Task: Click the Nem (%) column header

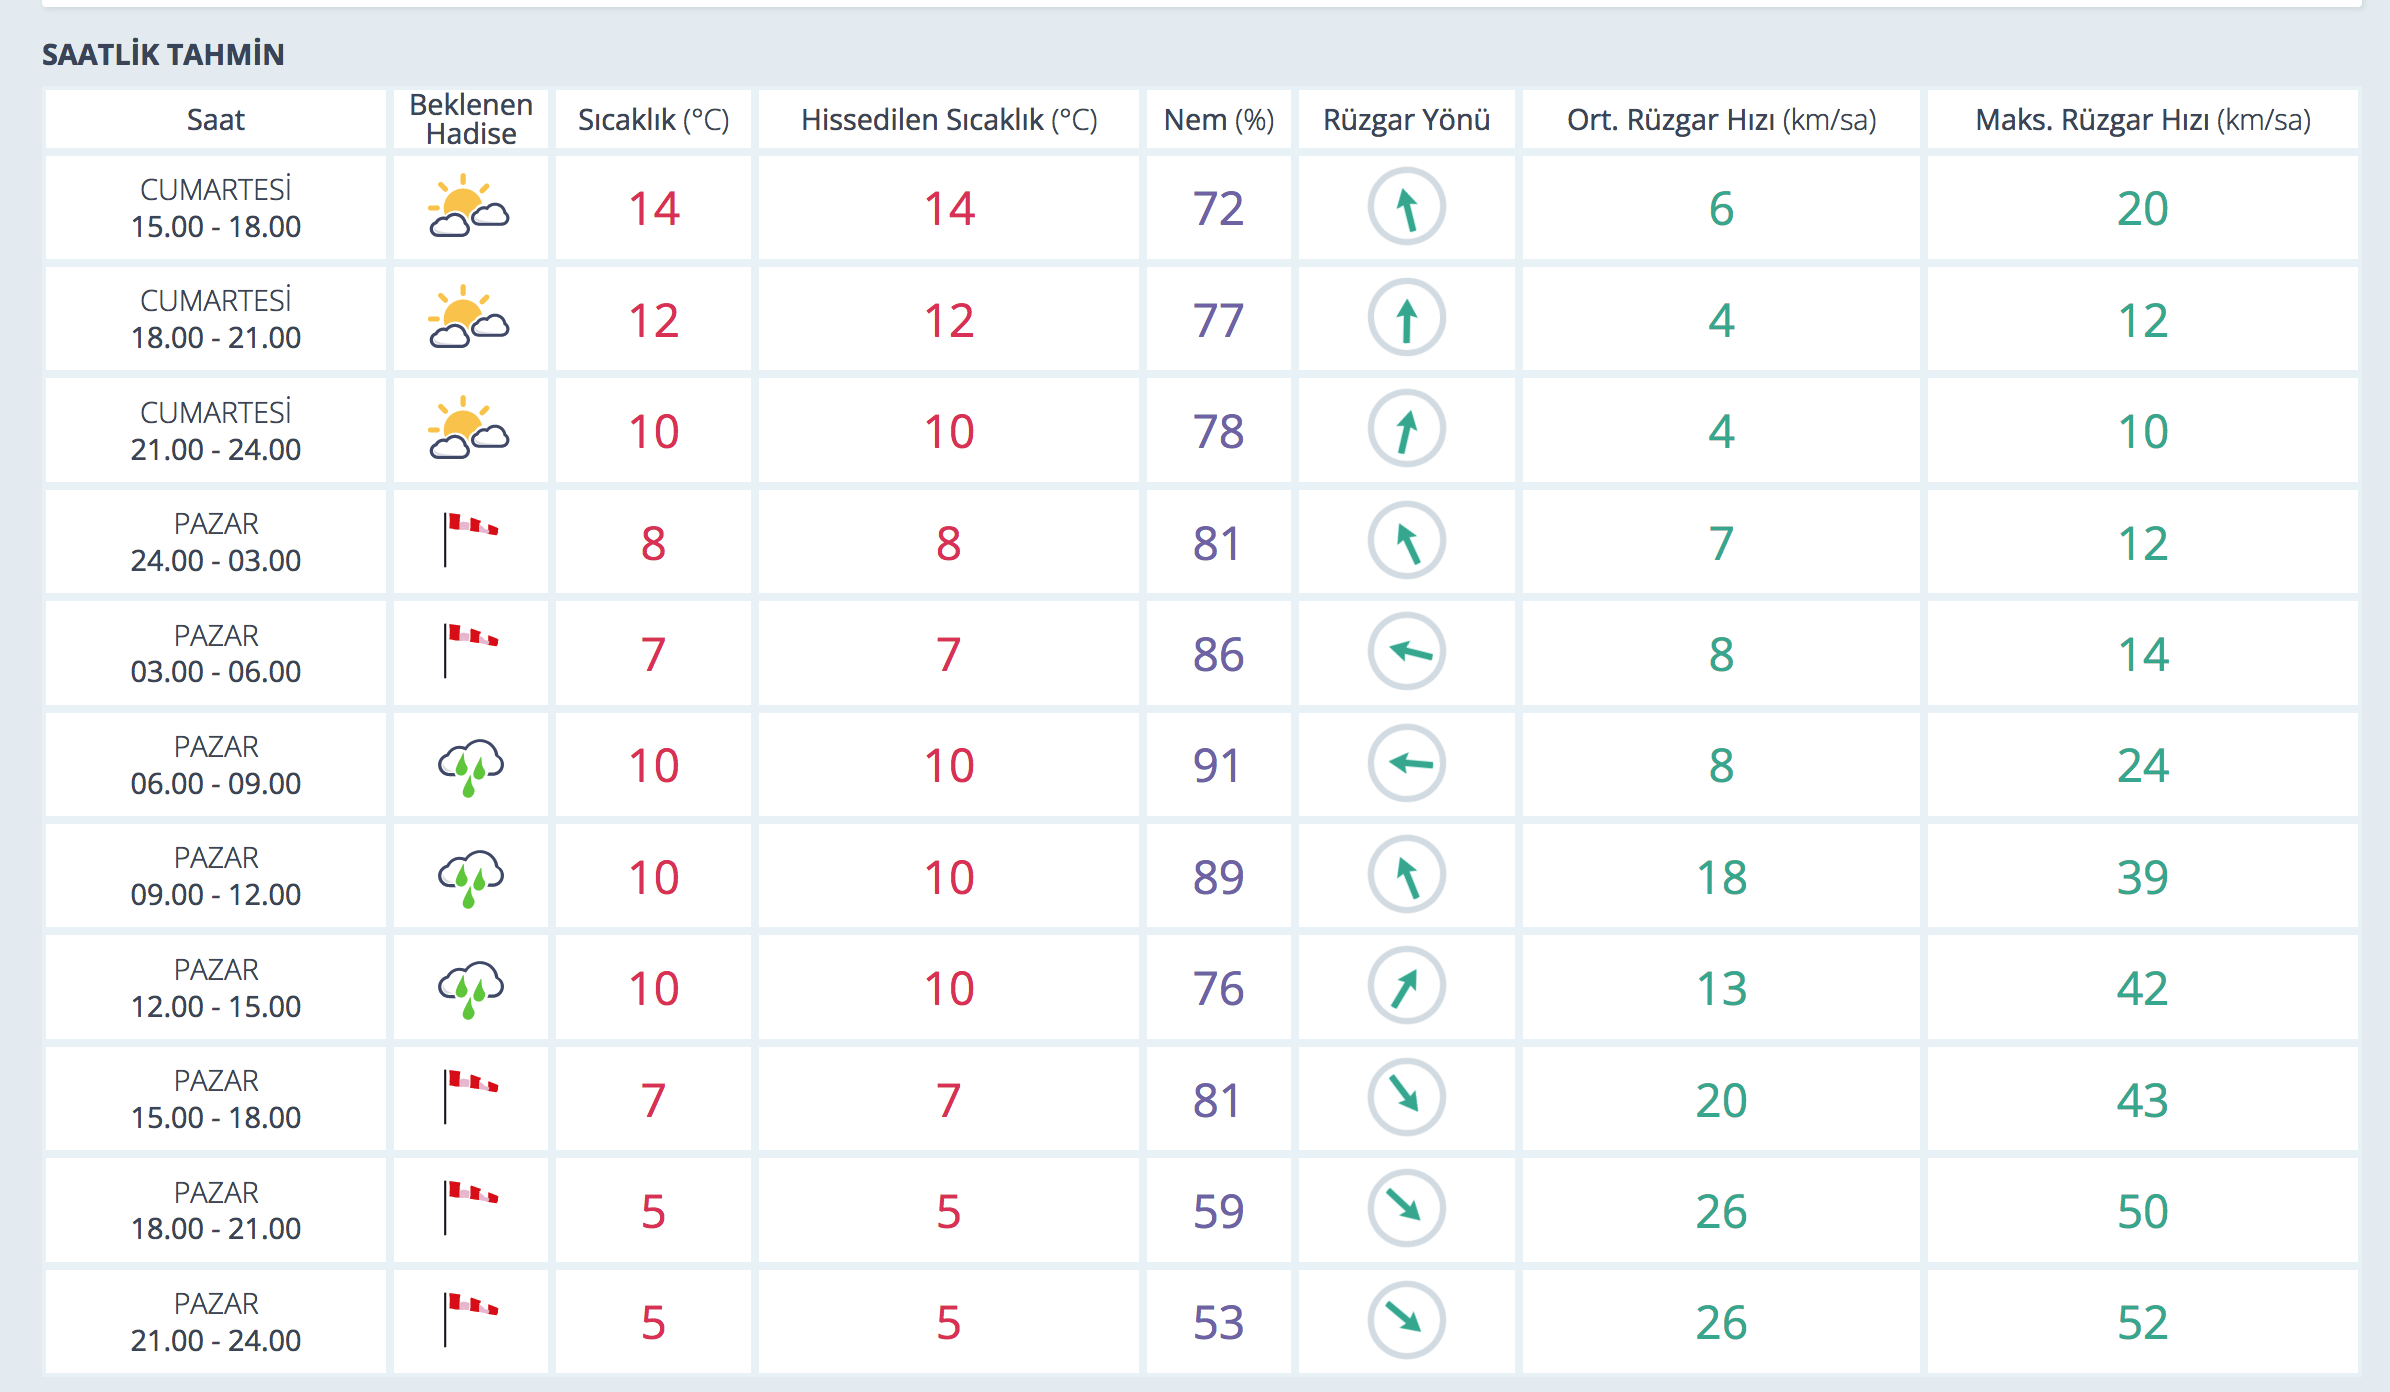Action: pos(1218,120)
